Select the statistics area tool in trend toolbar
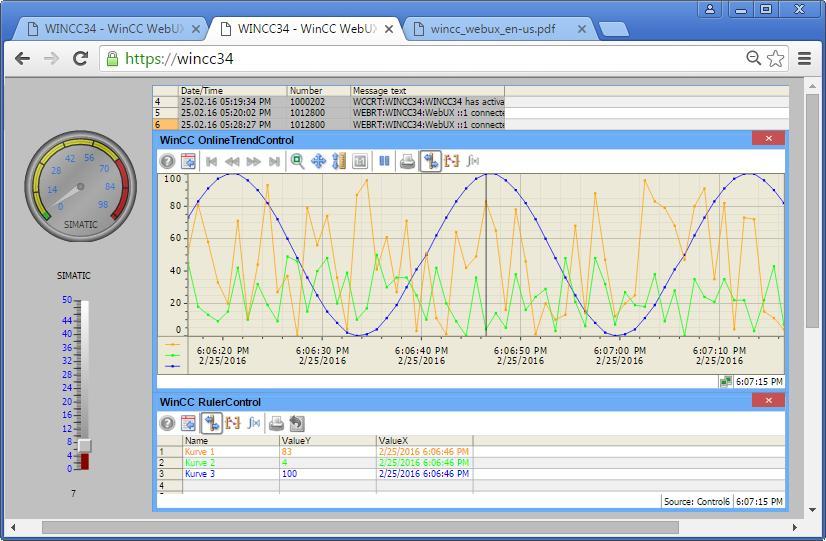This screenshot has width=826, height=541. [x=451, y=161]
